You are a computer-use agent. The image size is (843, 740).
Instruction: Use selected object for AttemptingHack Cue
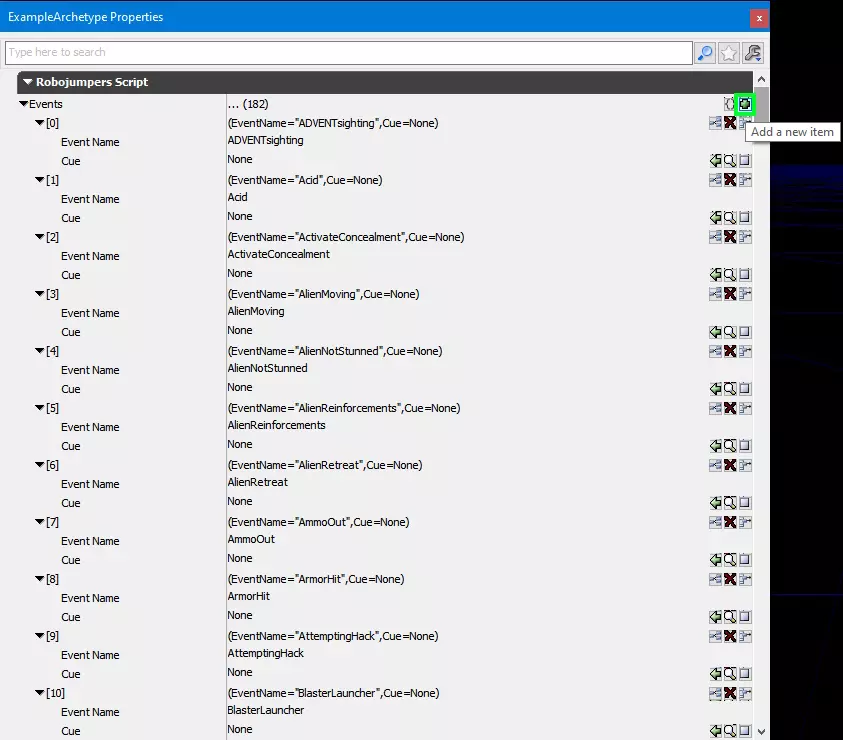pos(715,673)
